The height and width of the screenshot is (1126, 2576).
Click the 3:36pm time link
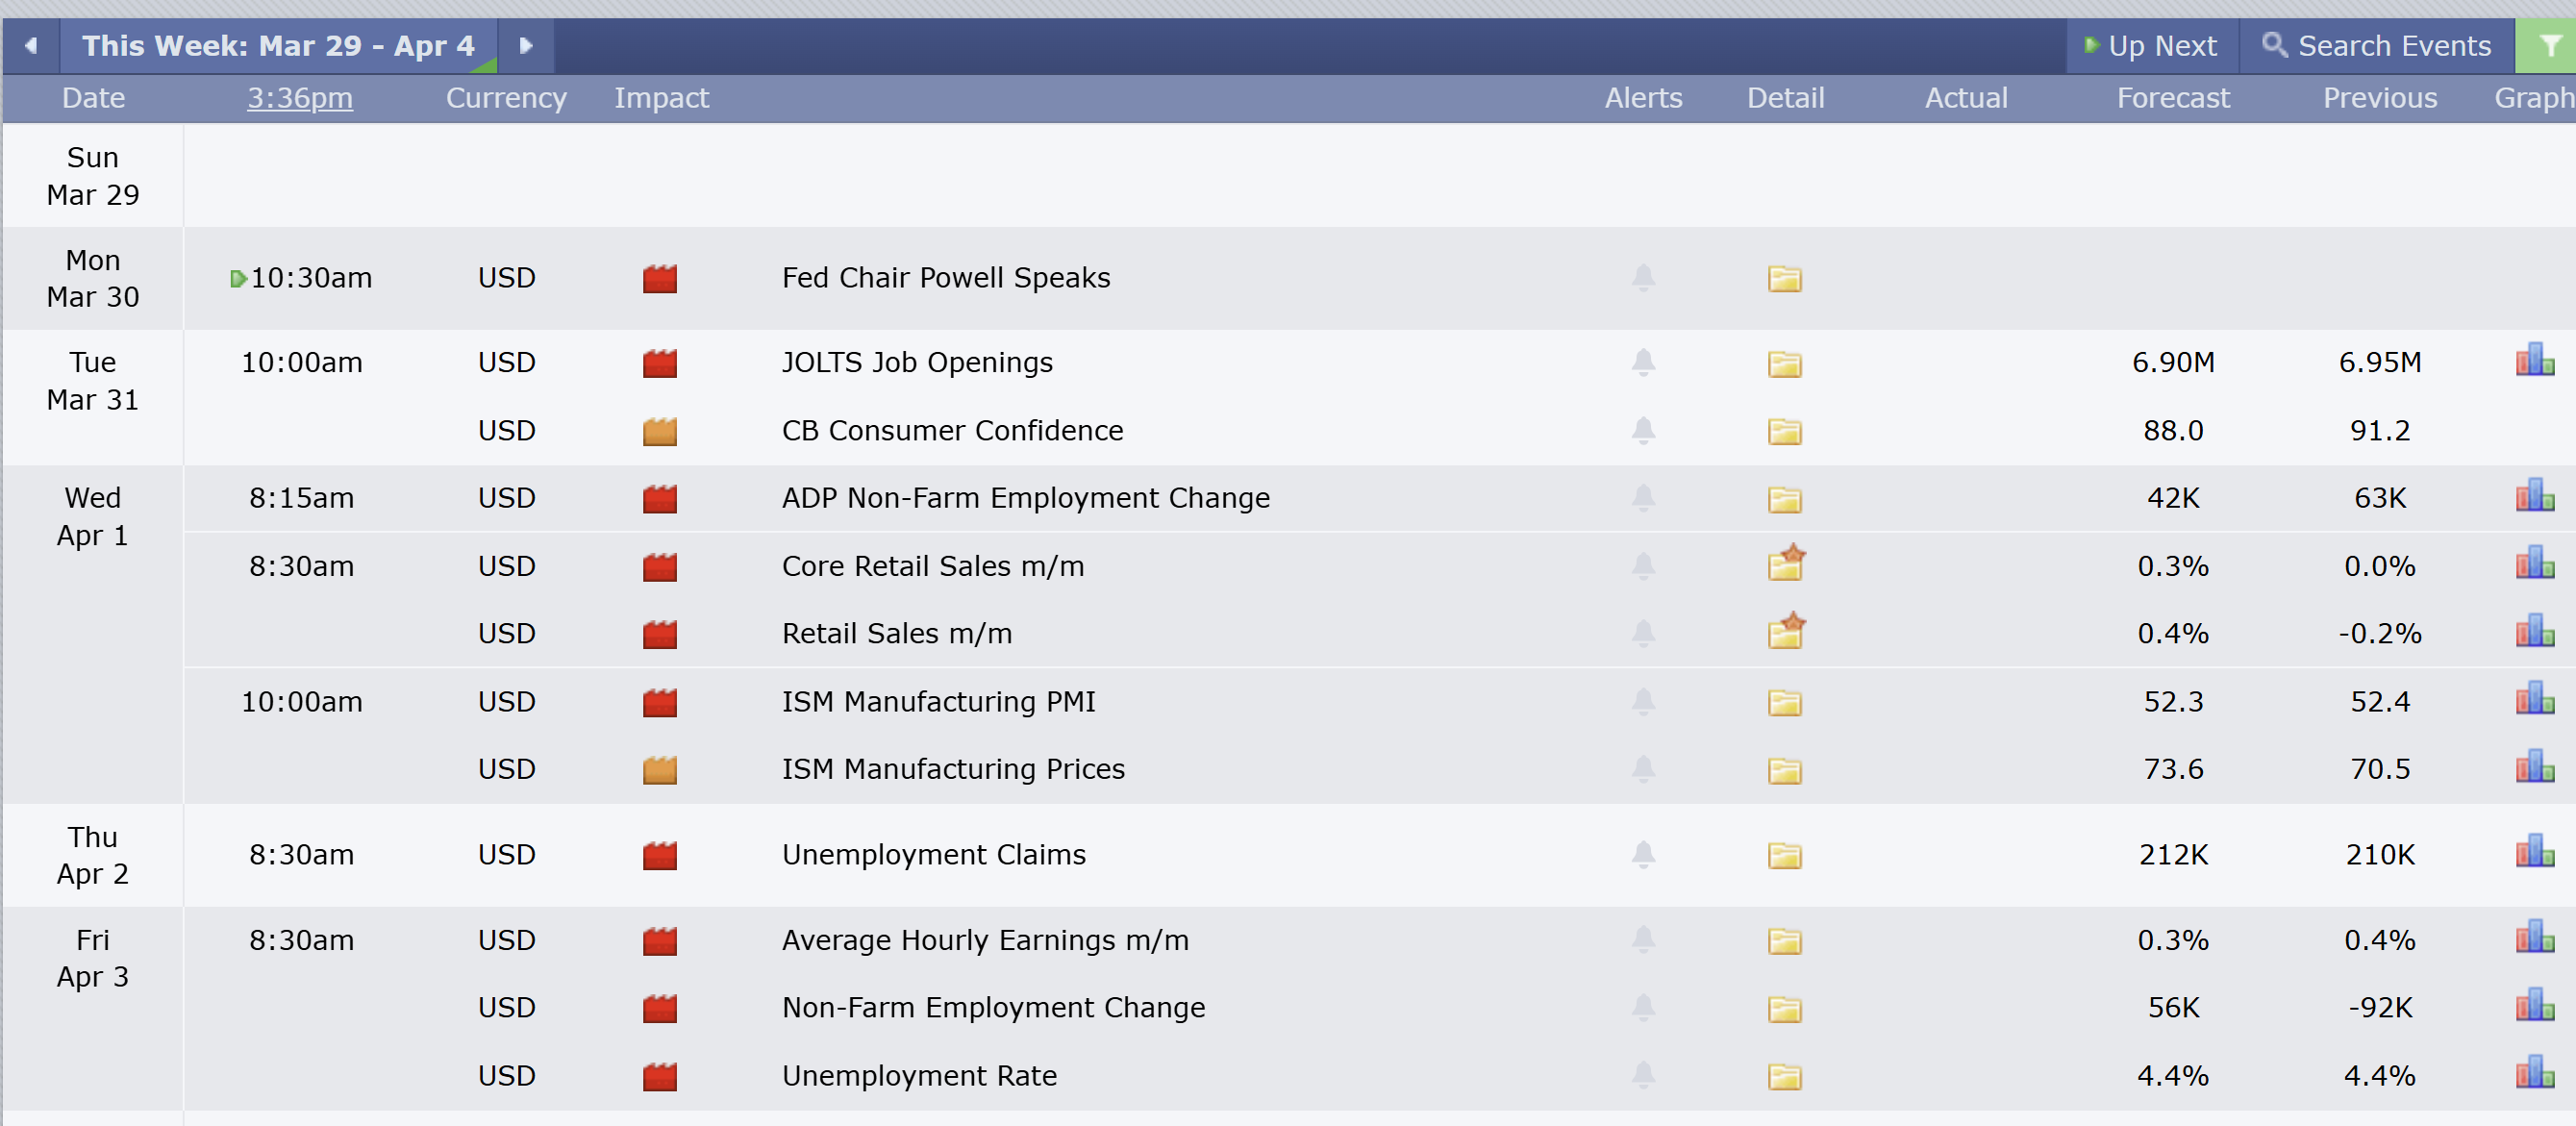point(300,98)
